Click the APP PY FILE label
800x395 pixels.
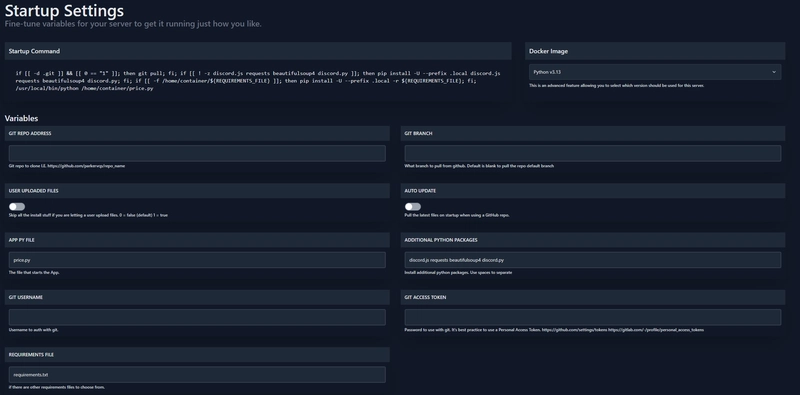point(22,239)
